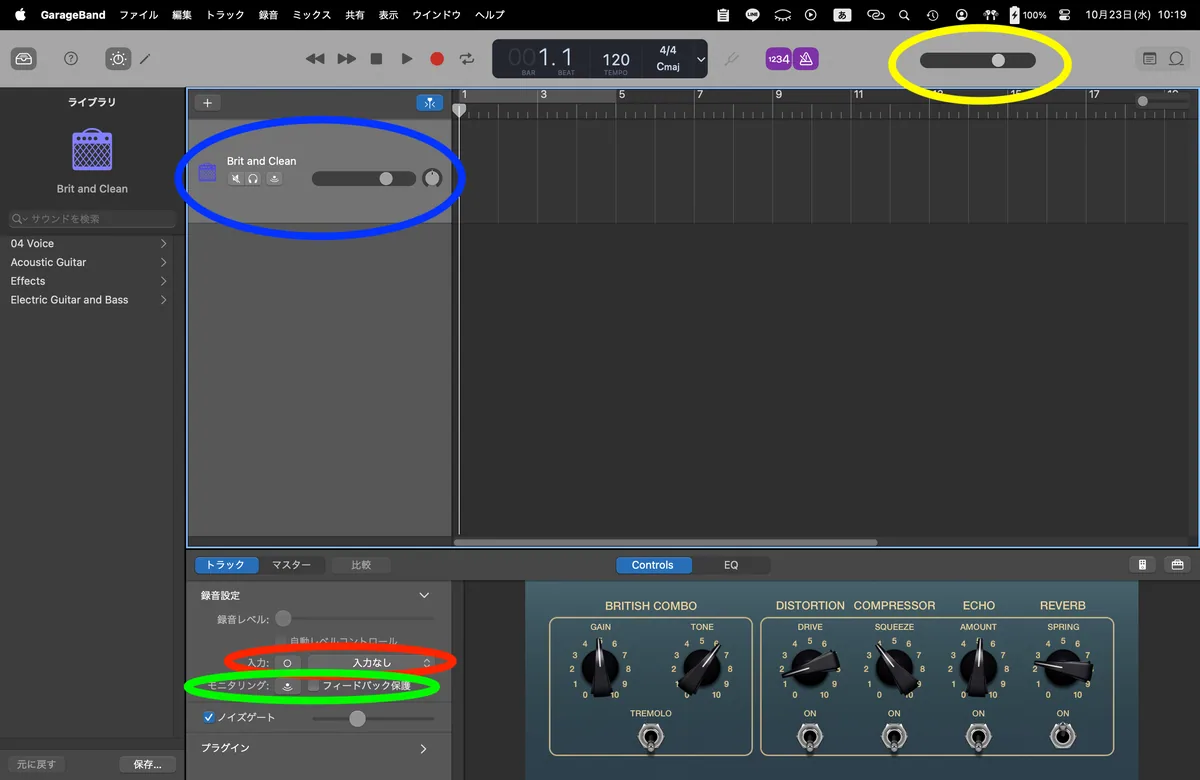Expand the プラグイン section
Viewport: 1200px width, 780px height.
(424, 748)
